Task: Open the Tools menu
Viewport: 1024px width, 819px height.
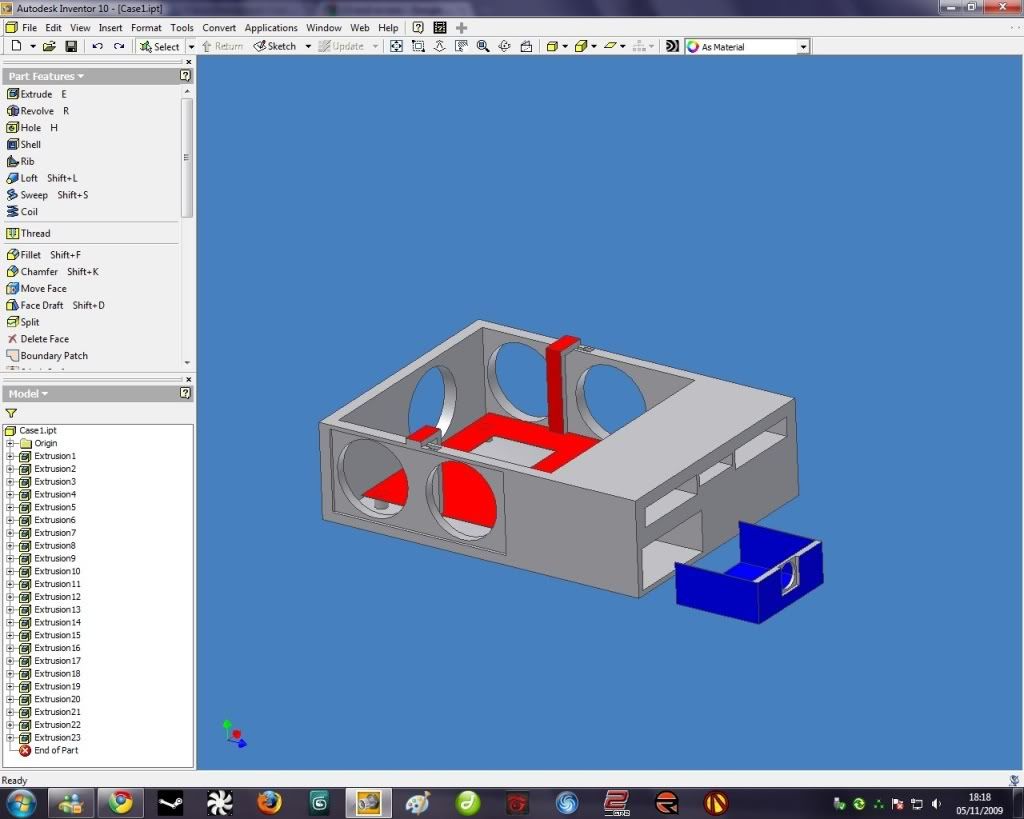Action: (x=182, y=27)
